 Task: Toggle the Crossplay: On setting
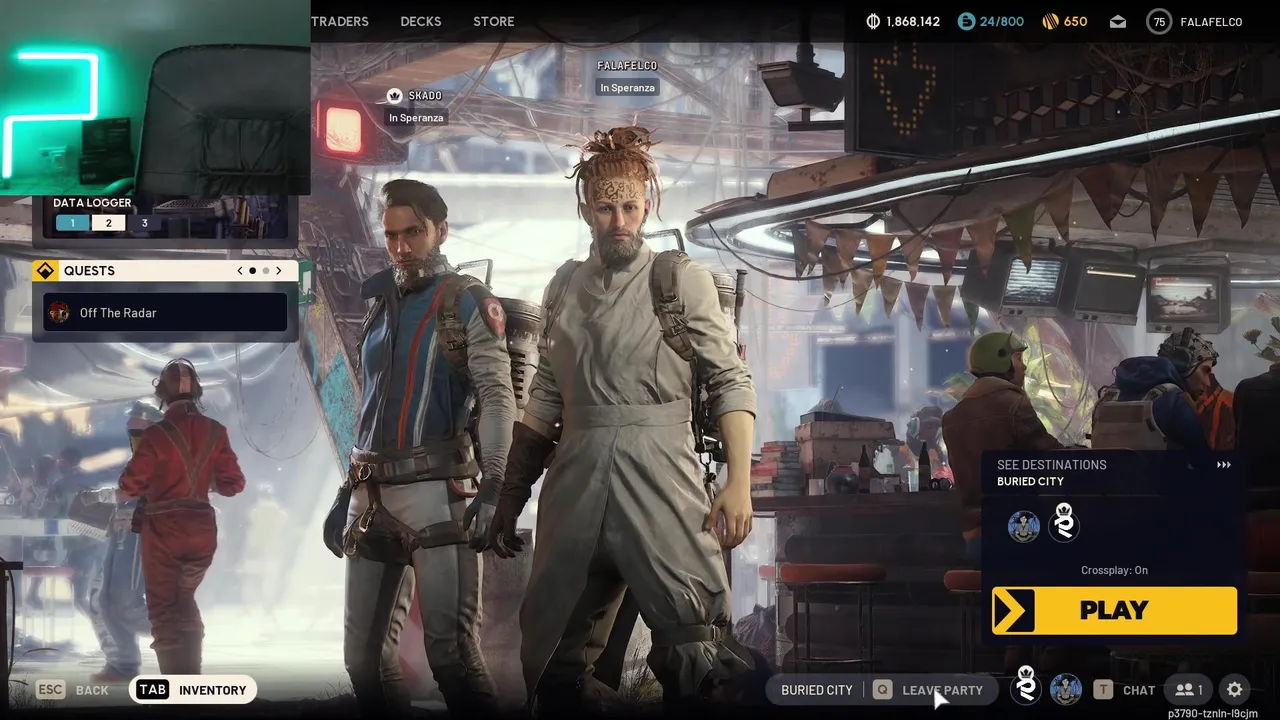(x=1114, y=570)
